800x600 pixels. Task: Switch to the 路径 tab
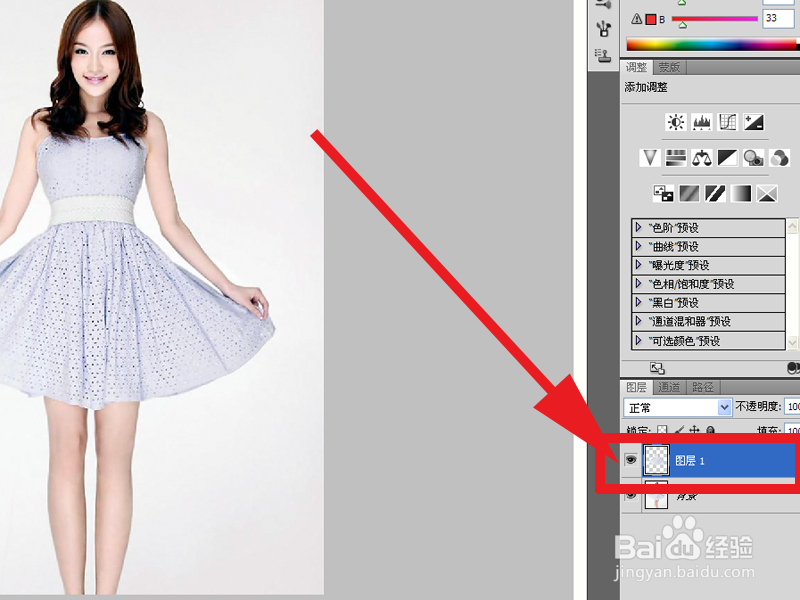pos(703,387)
